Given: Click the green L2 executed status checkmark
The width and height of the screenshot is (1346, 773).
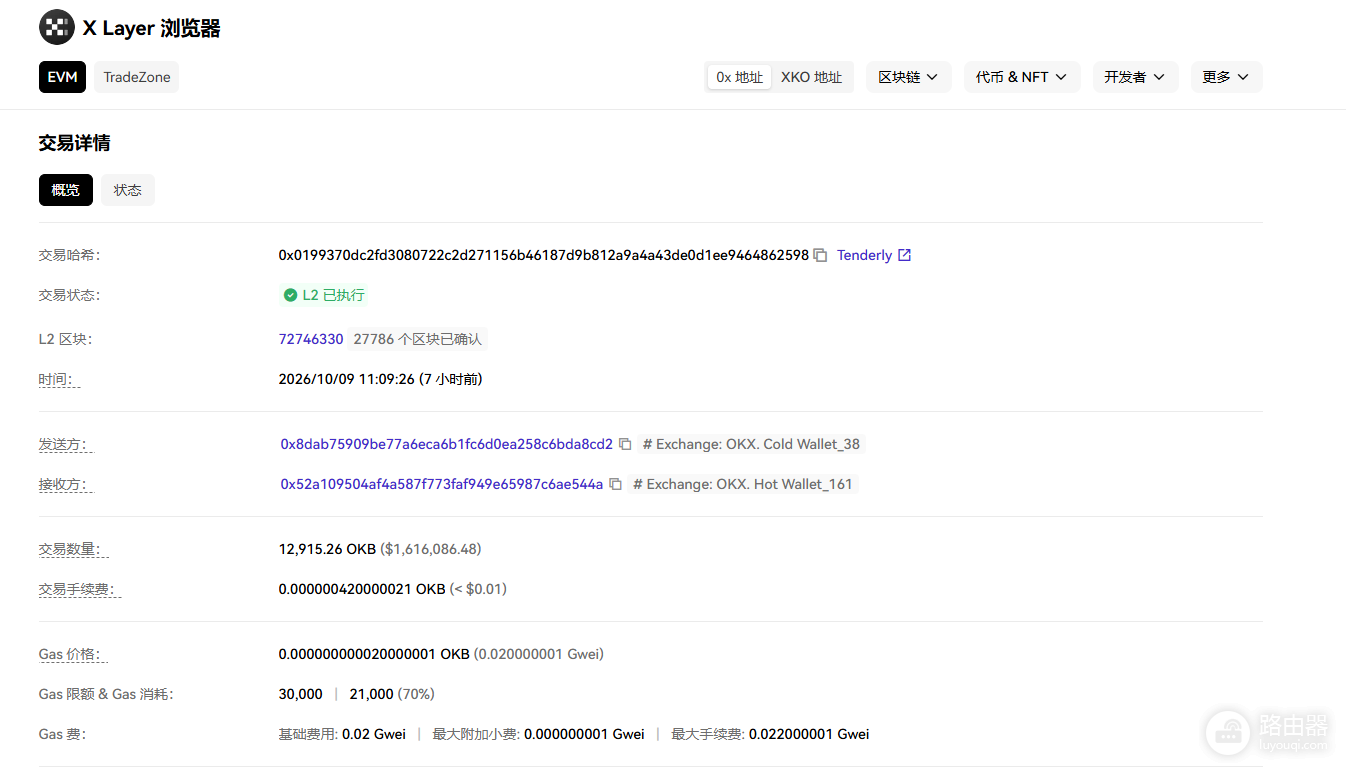Looking at the screenshot, I should 290,295.
